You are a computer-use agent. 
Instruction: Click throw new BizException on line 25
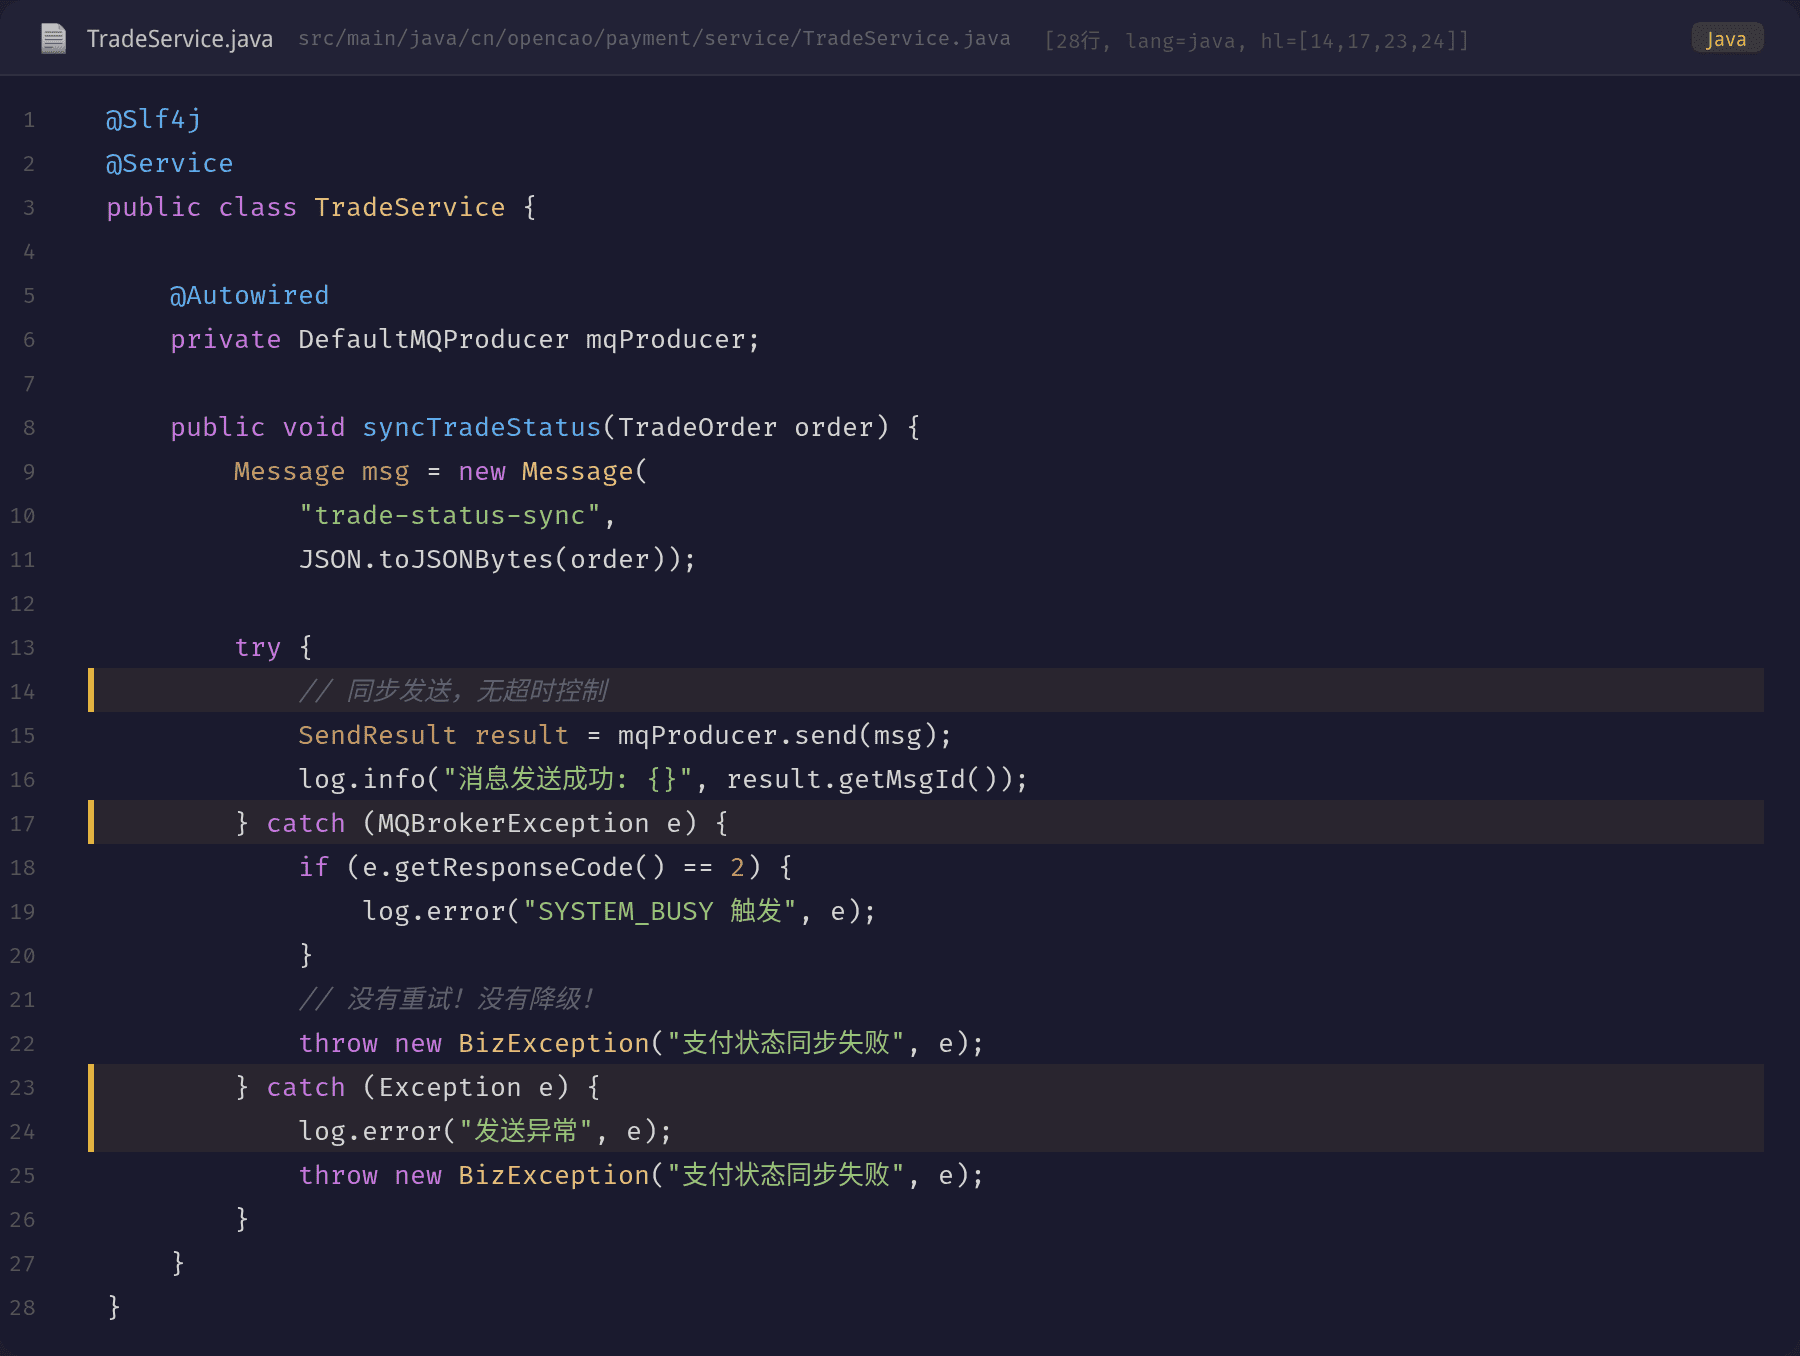pos(641,1176)
